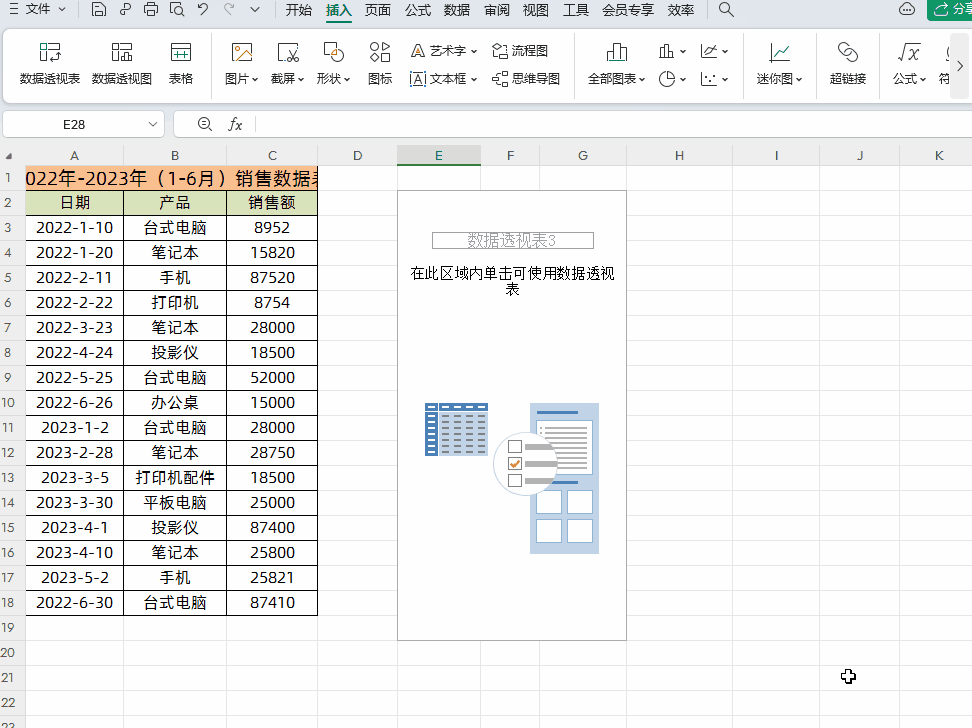Click the 日期 header cell
The height and width of the screenshot is (728, 972).
coord(74,203)
